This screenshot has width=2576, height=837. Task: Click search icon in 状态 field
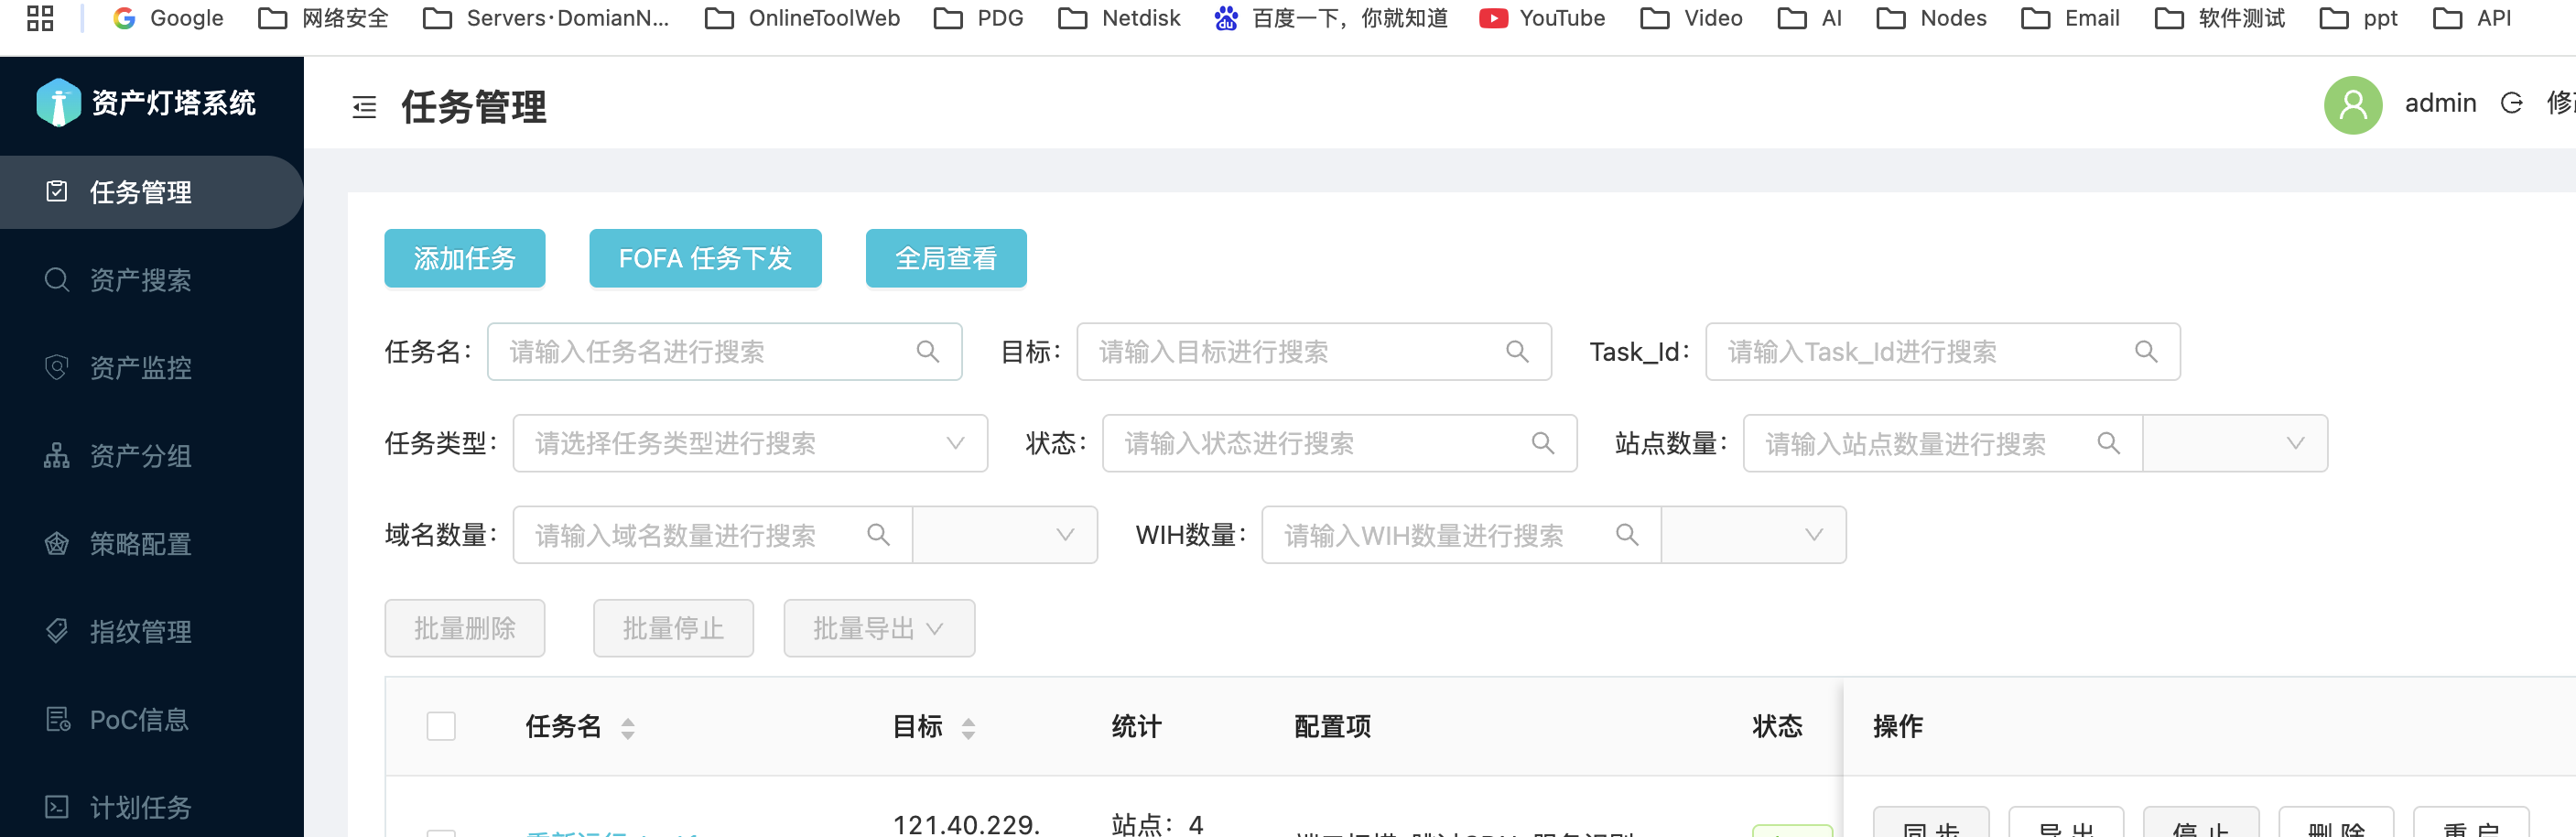coord(1542,444)
